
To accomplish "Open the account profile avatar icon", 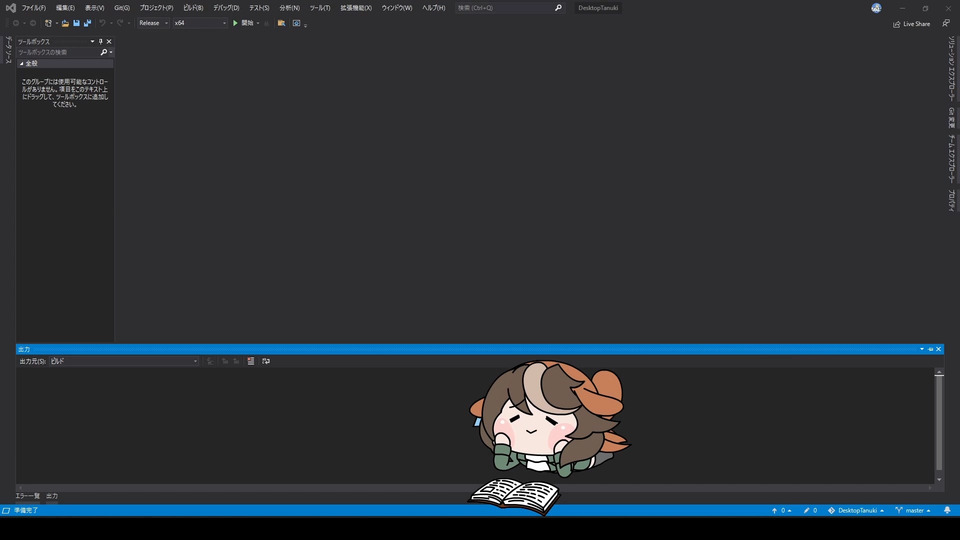I will [x=876, y=8].
